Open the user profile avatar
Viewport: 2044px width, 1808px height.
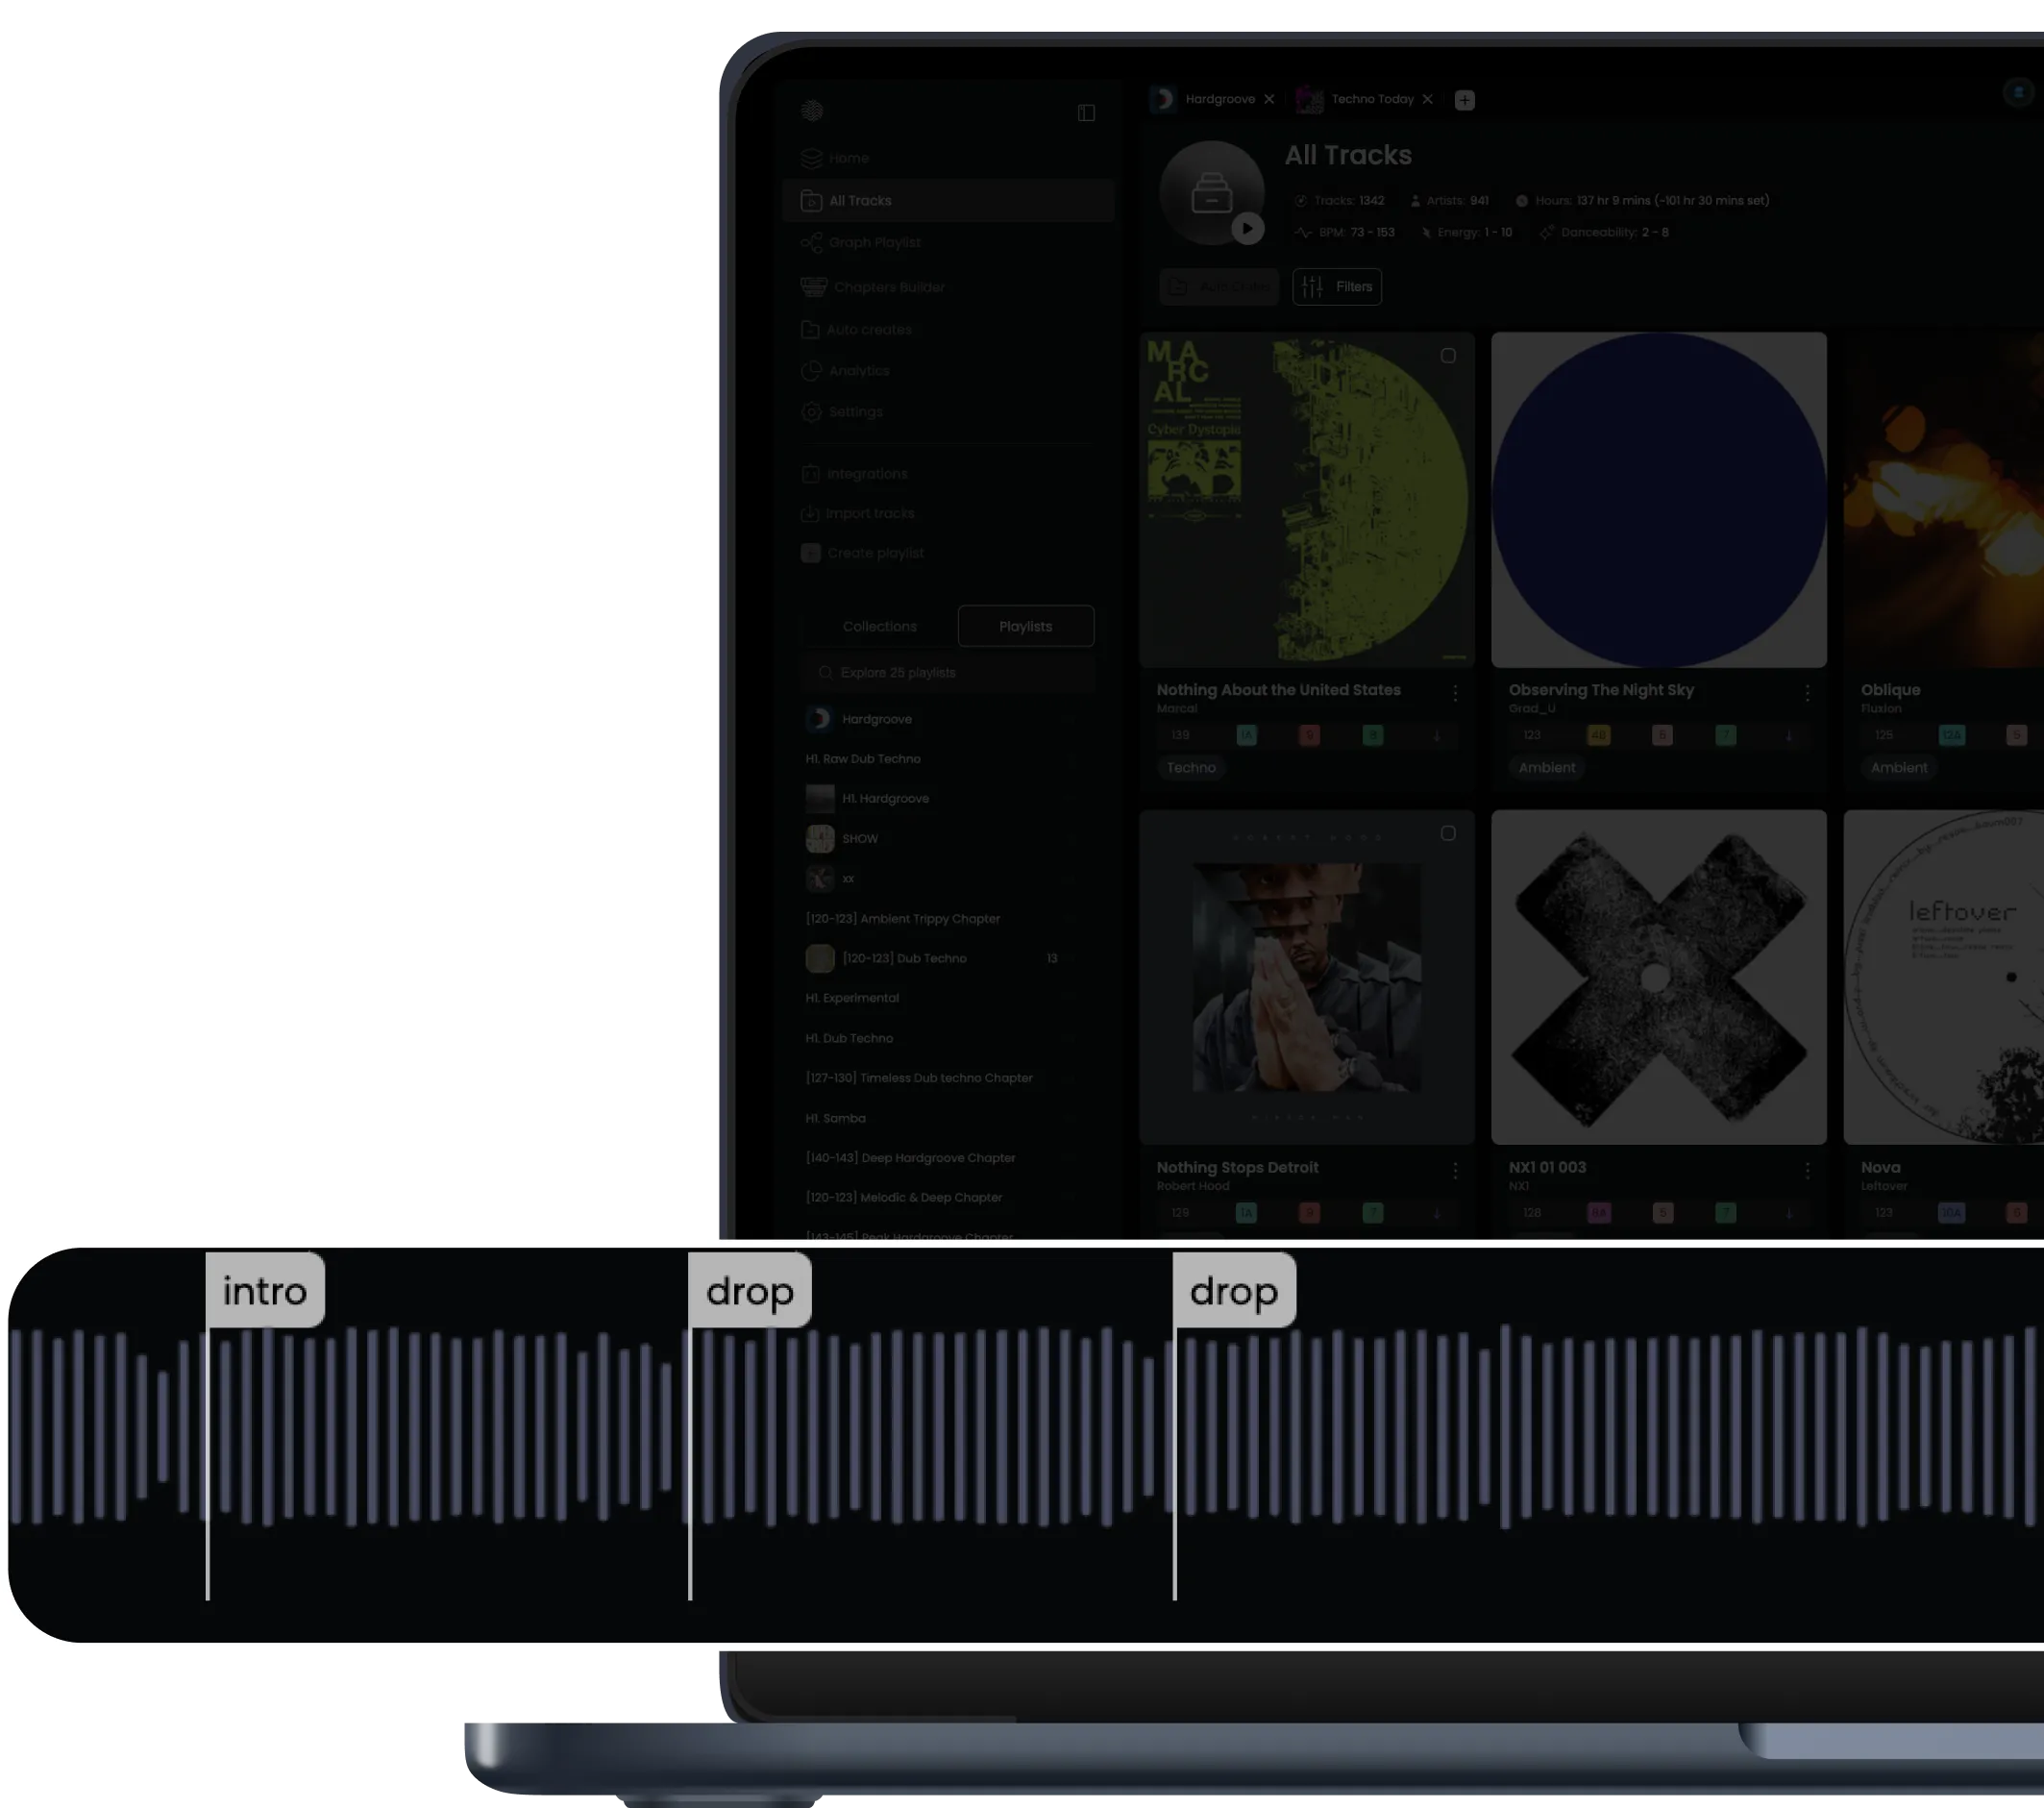[x=2018, y=93]
